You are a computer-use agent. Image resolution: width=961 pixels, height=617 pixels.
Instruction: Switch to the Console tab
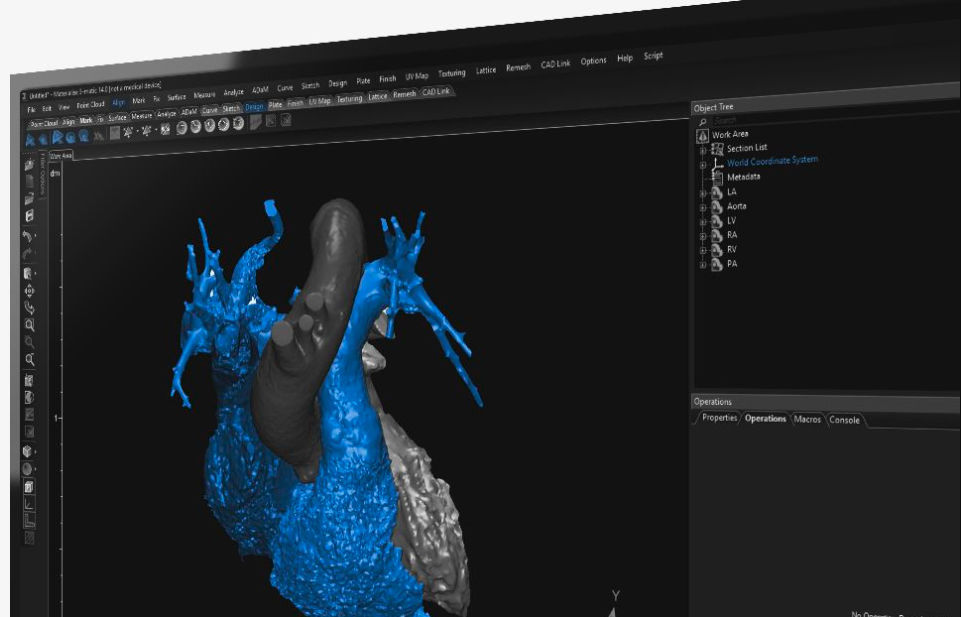point(843,421)
